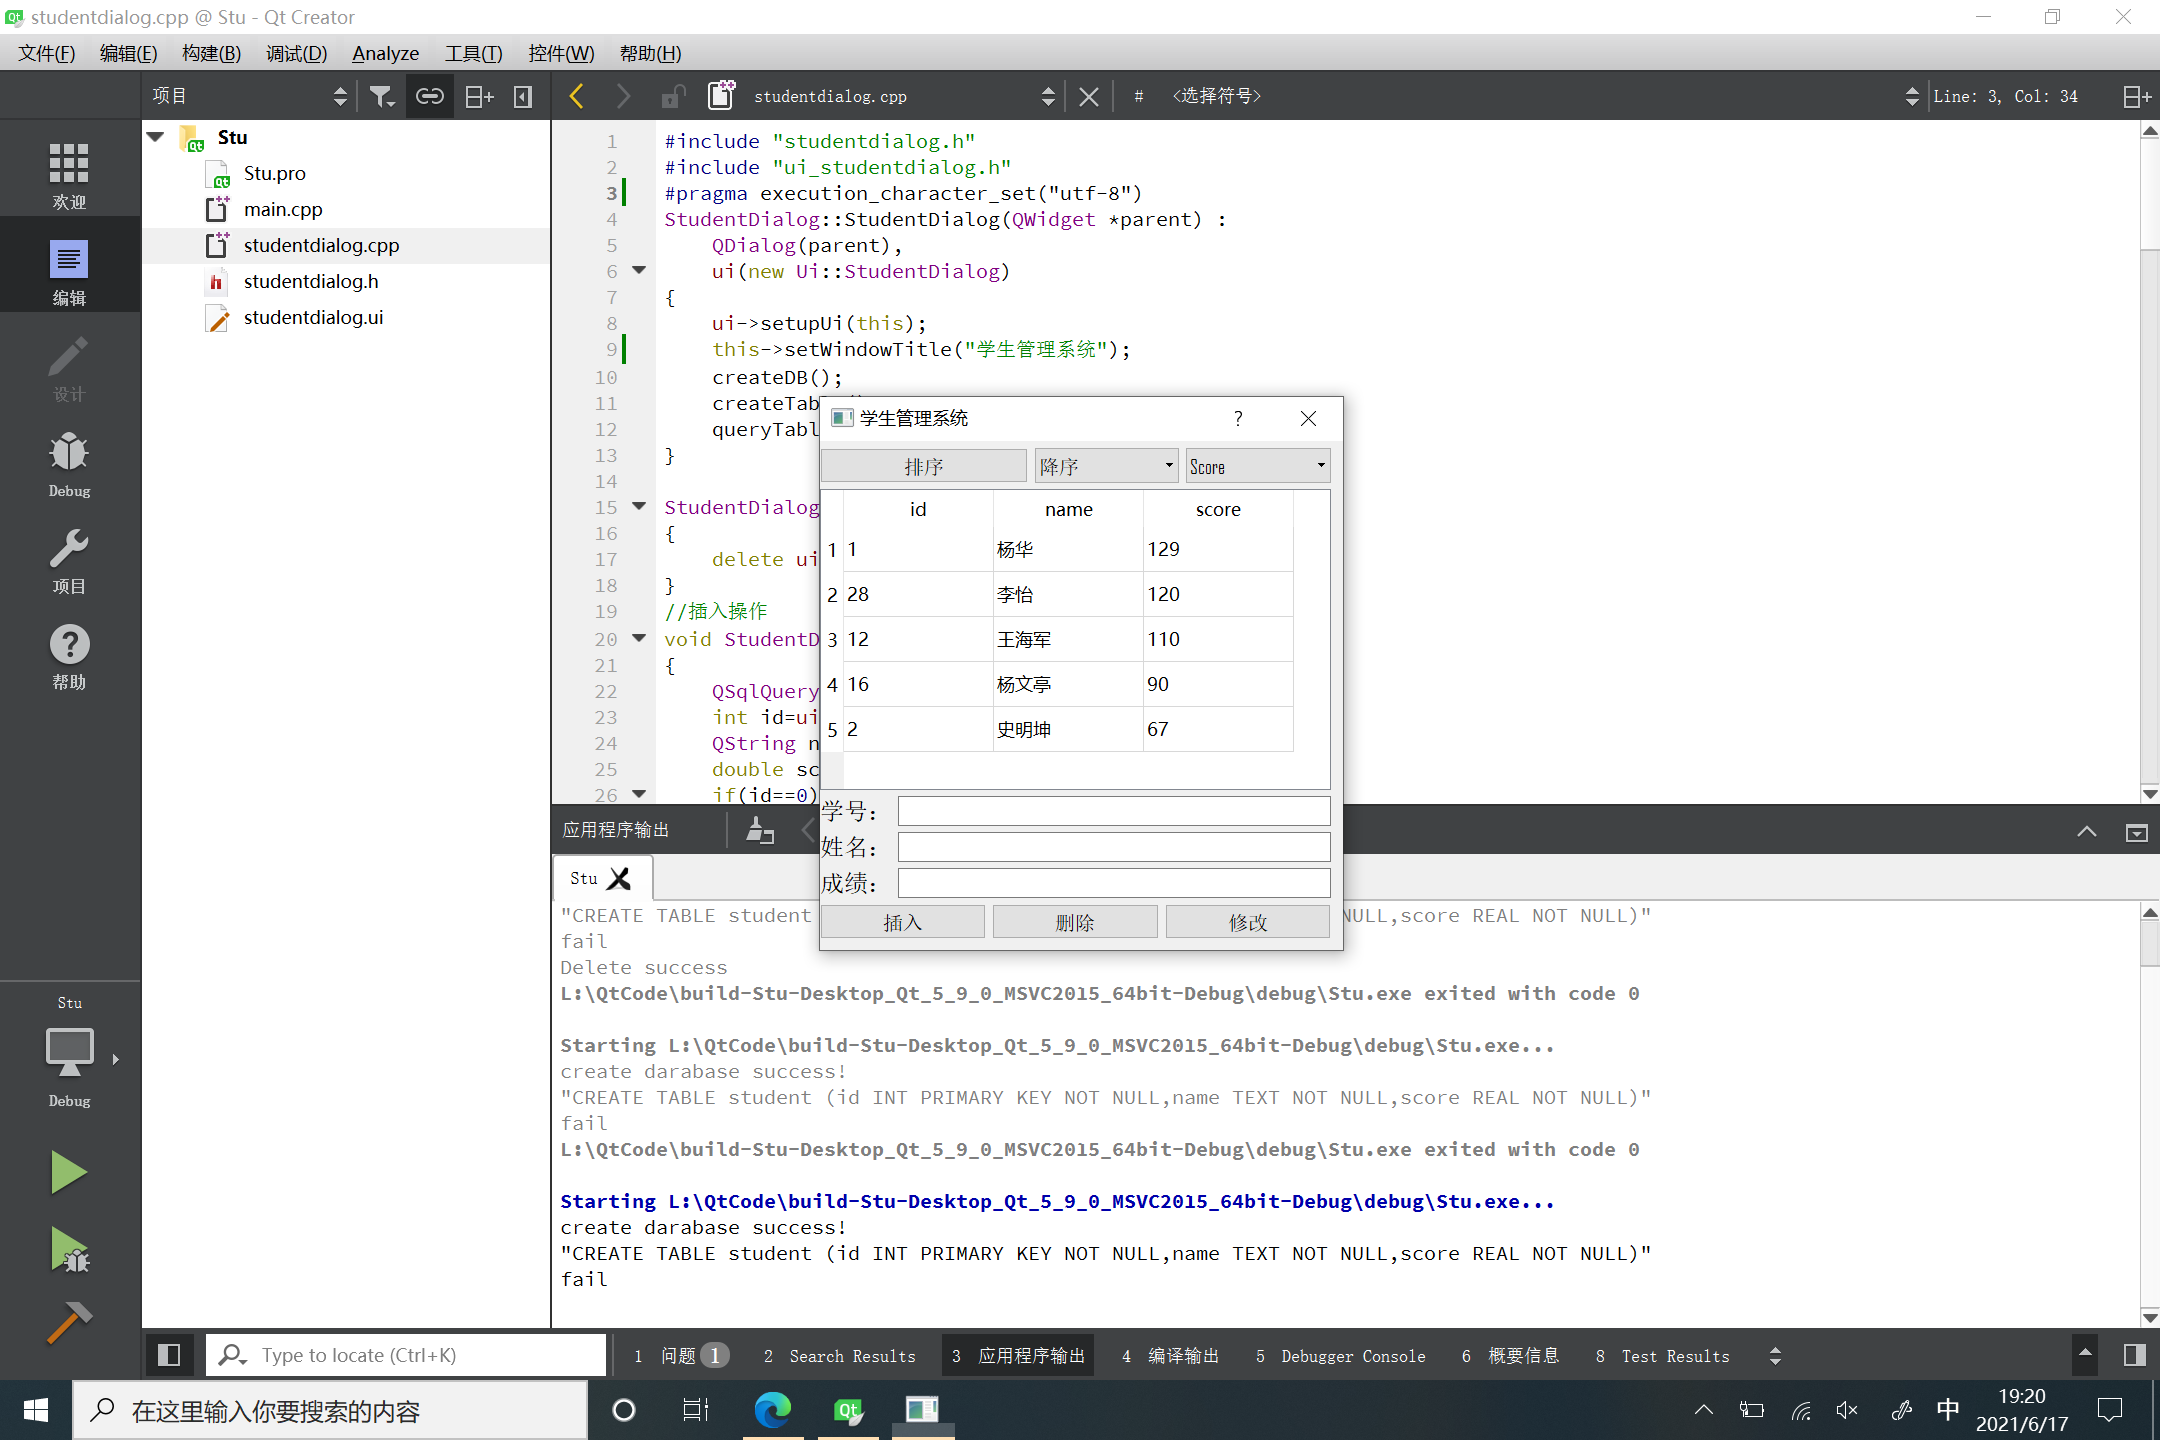Open the Welcome (欢迎) mode

coord(69,175)
